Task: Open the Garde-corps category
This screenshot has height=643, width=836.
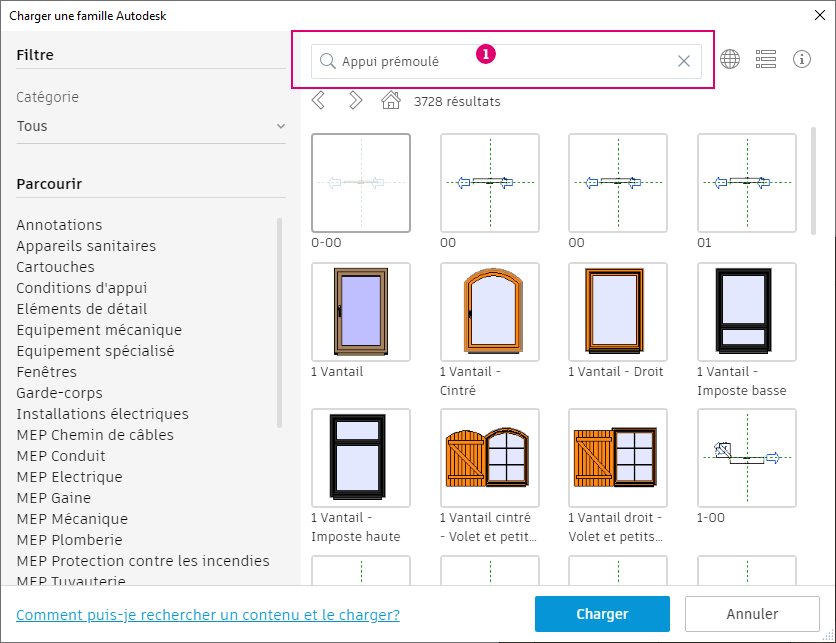Action: pyautogui.click(x=59, y=393)
